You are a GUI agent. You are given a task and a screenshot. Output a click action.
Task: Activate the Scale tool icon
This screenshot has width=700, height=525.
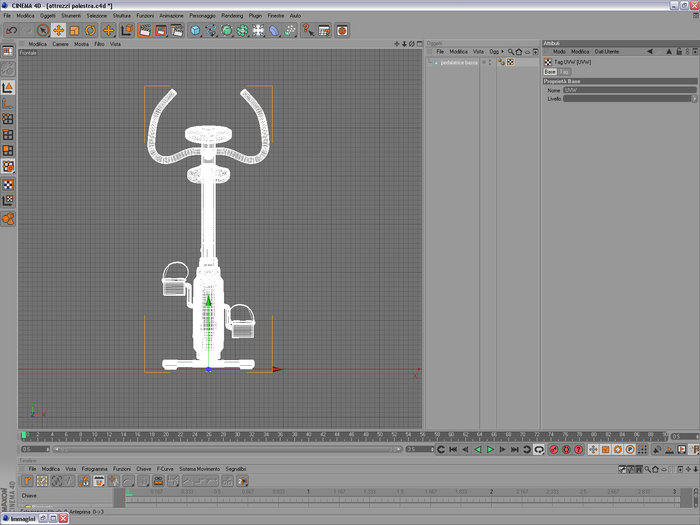74,30
